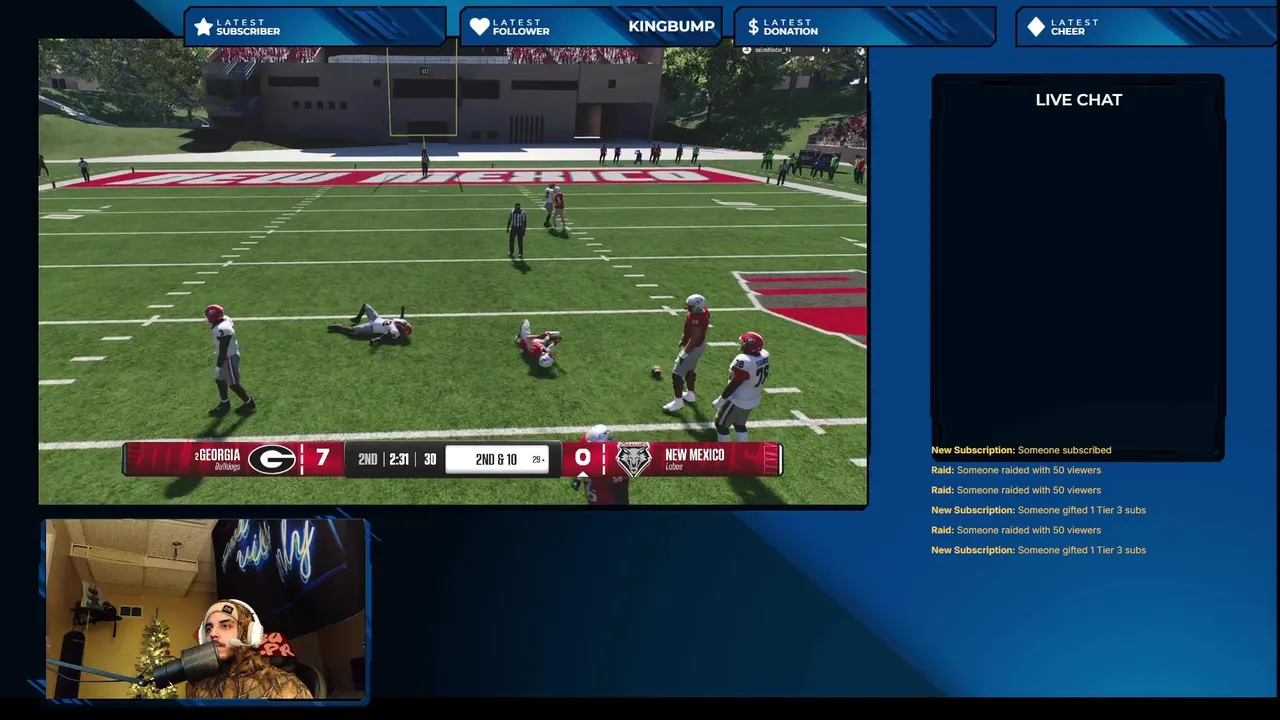The width and height of the screenshot is (1280, 720).
Task: Click the football lying on the field
Action: pos(657,372)
